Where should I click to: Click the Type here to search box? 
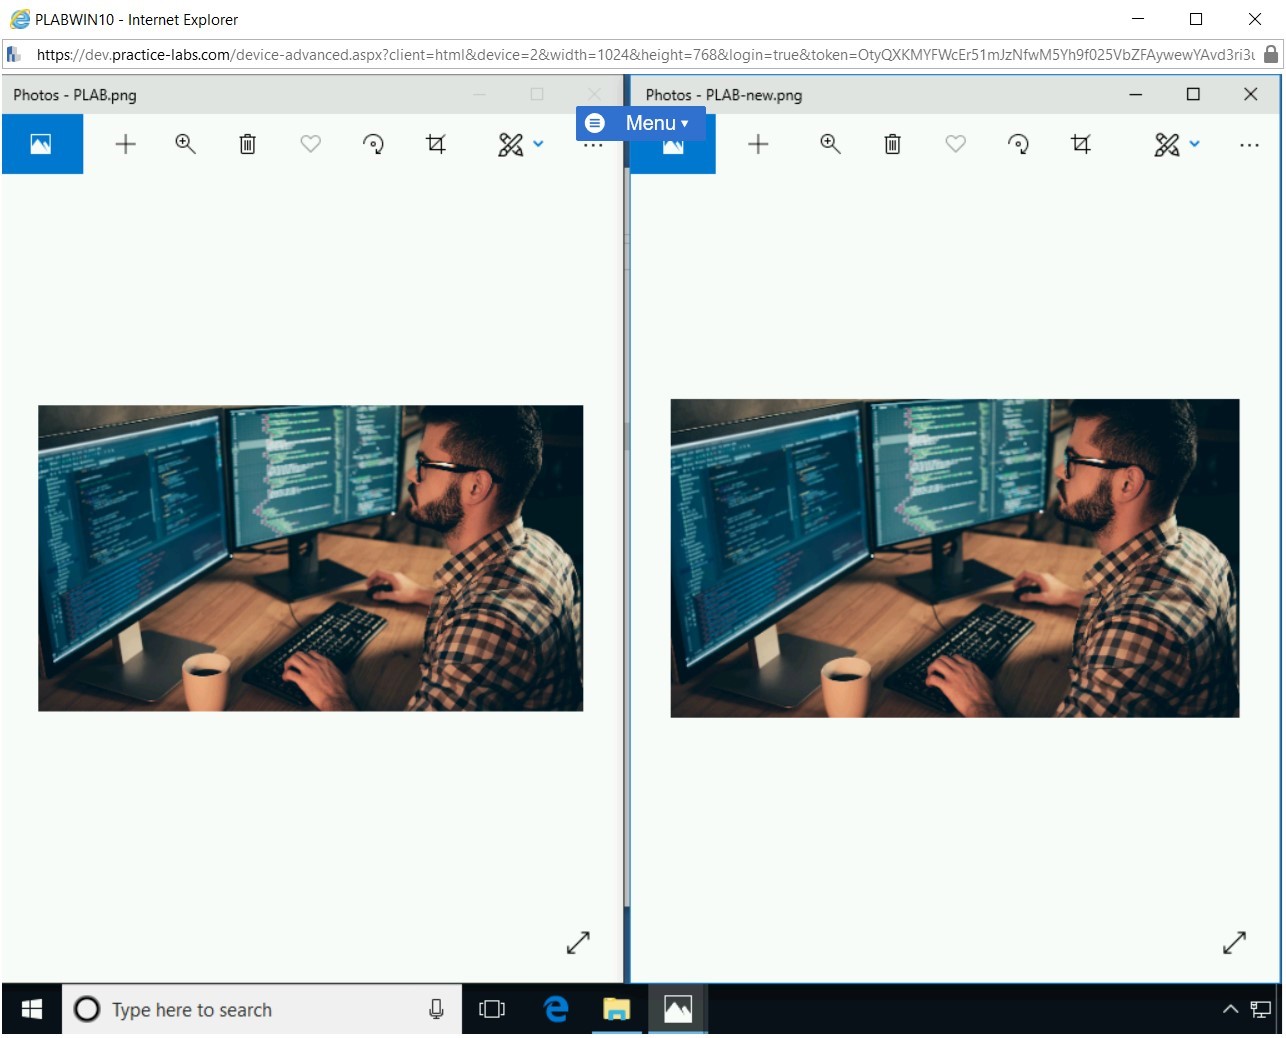250,1009
